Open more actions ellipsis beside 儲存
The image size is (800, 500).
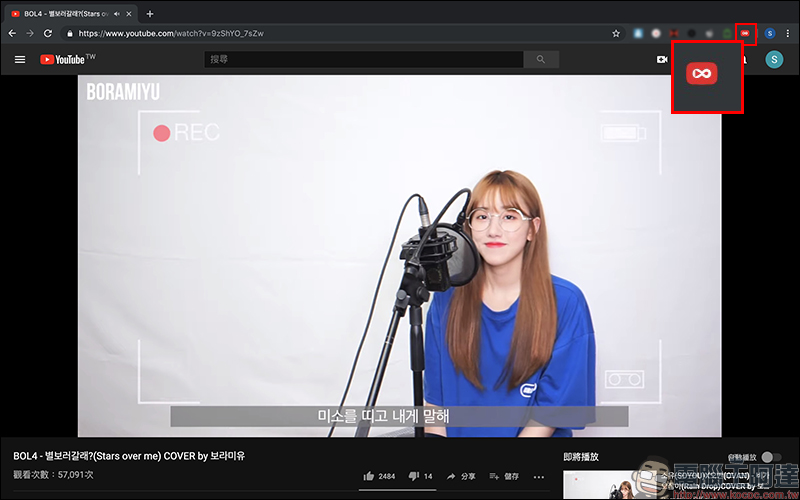click(539, 477)
